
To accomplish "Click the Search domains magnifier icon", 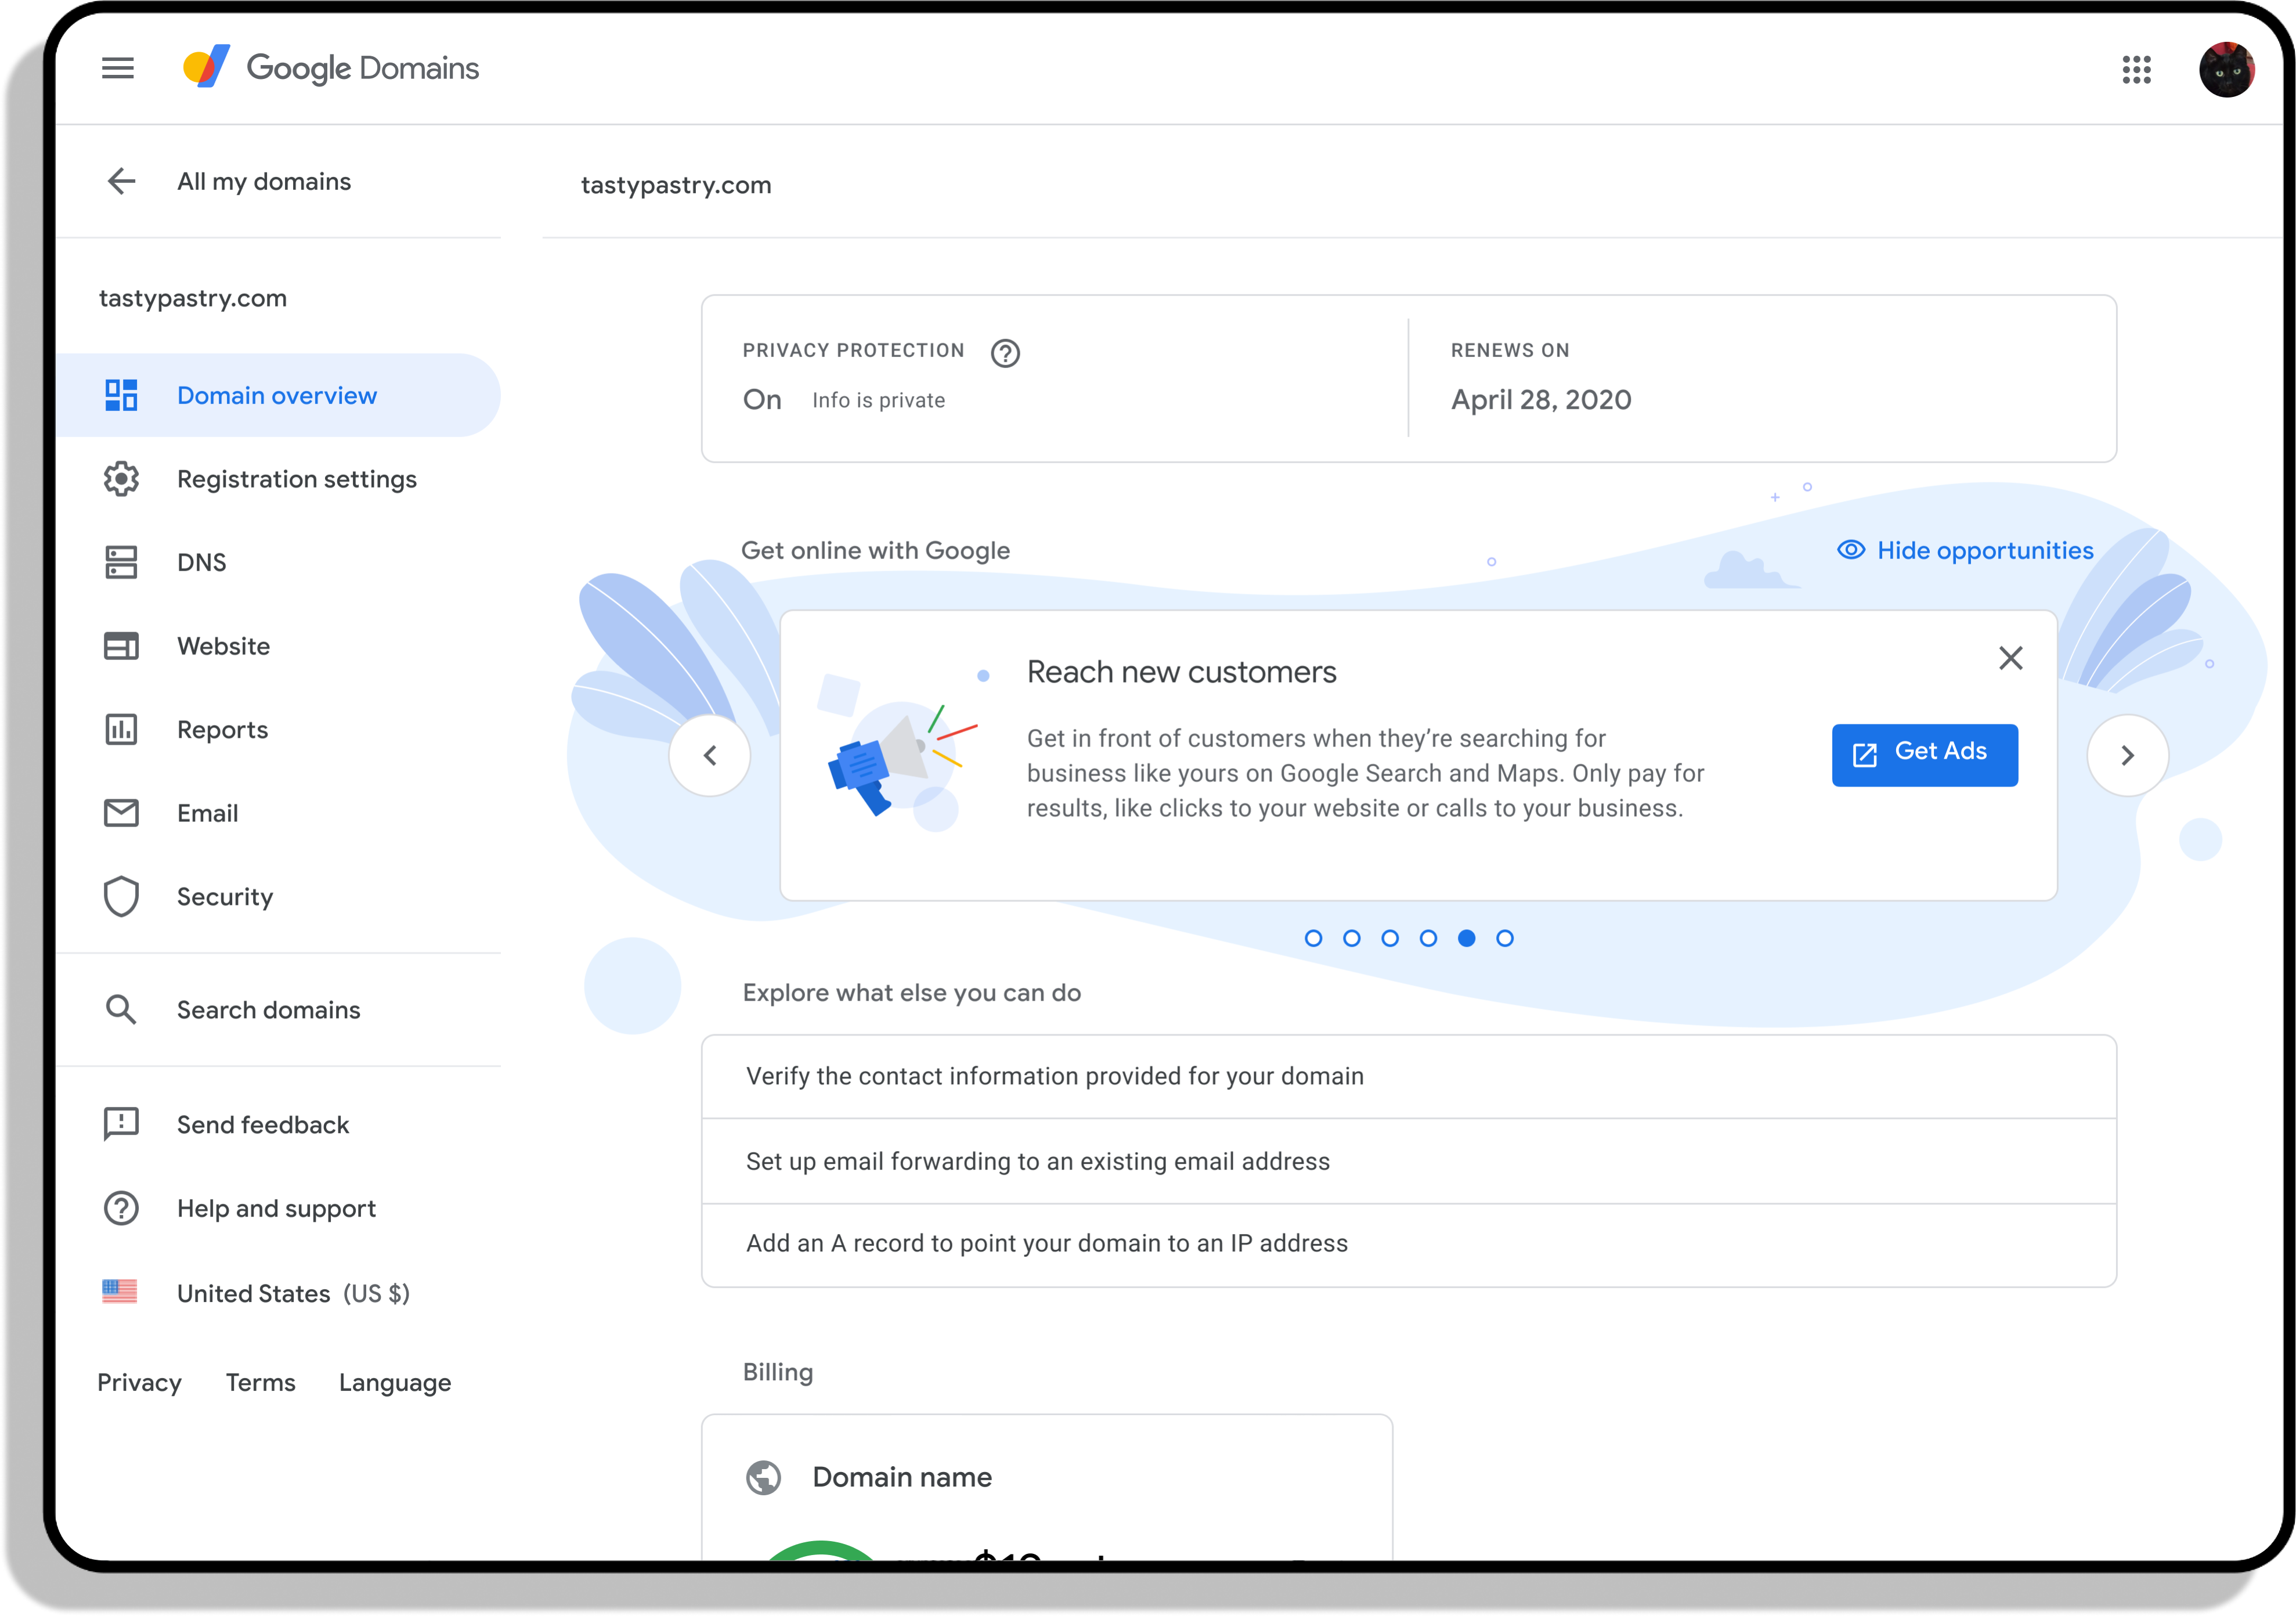I will 121,1009.
